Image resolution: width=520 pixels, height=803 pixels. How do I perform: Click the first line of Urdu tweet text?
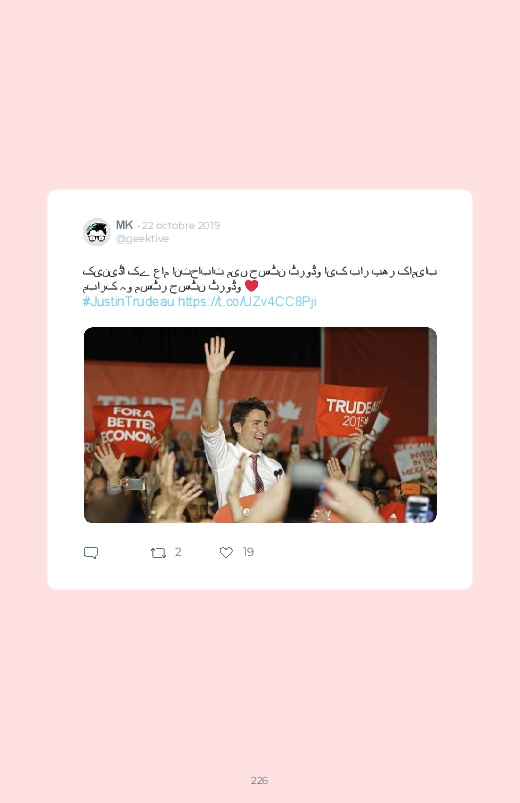point(260,271)
